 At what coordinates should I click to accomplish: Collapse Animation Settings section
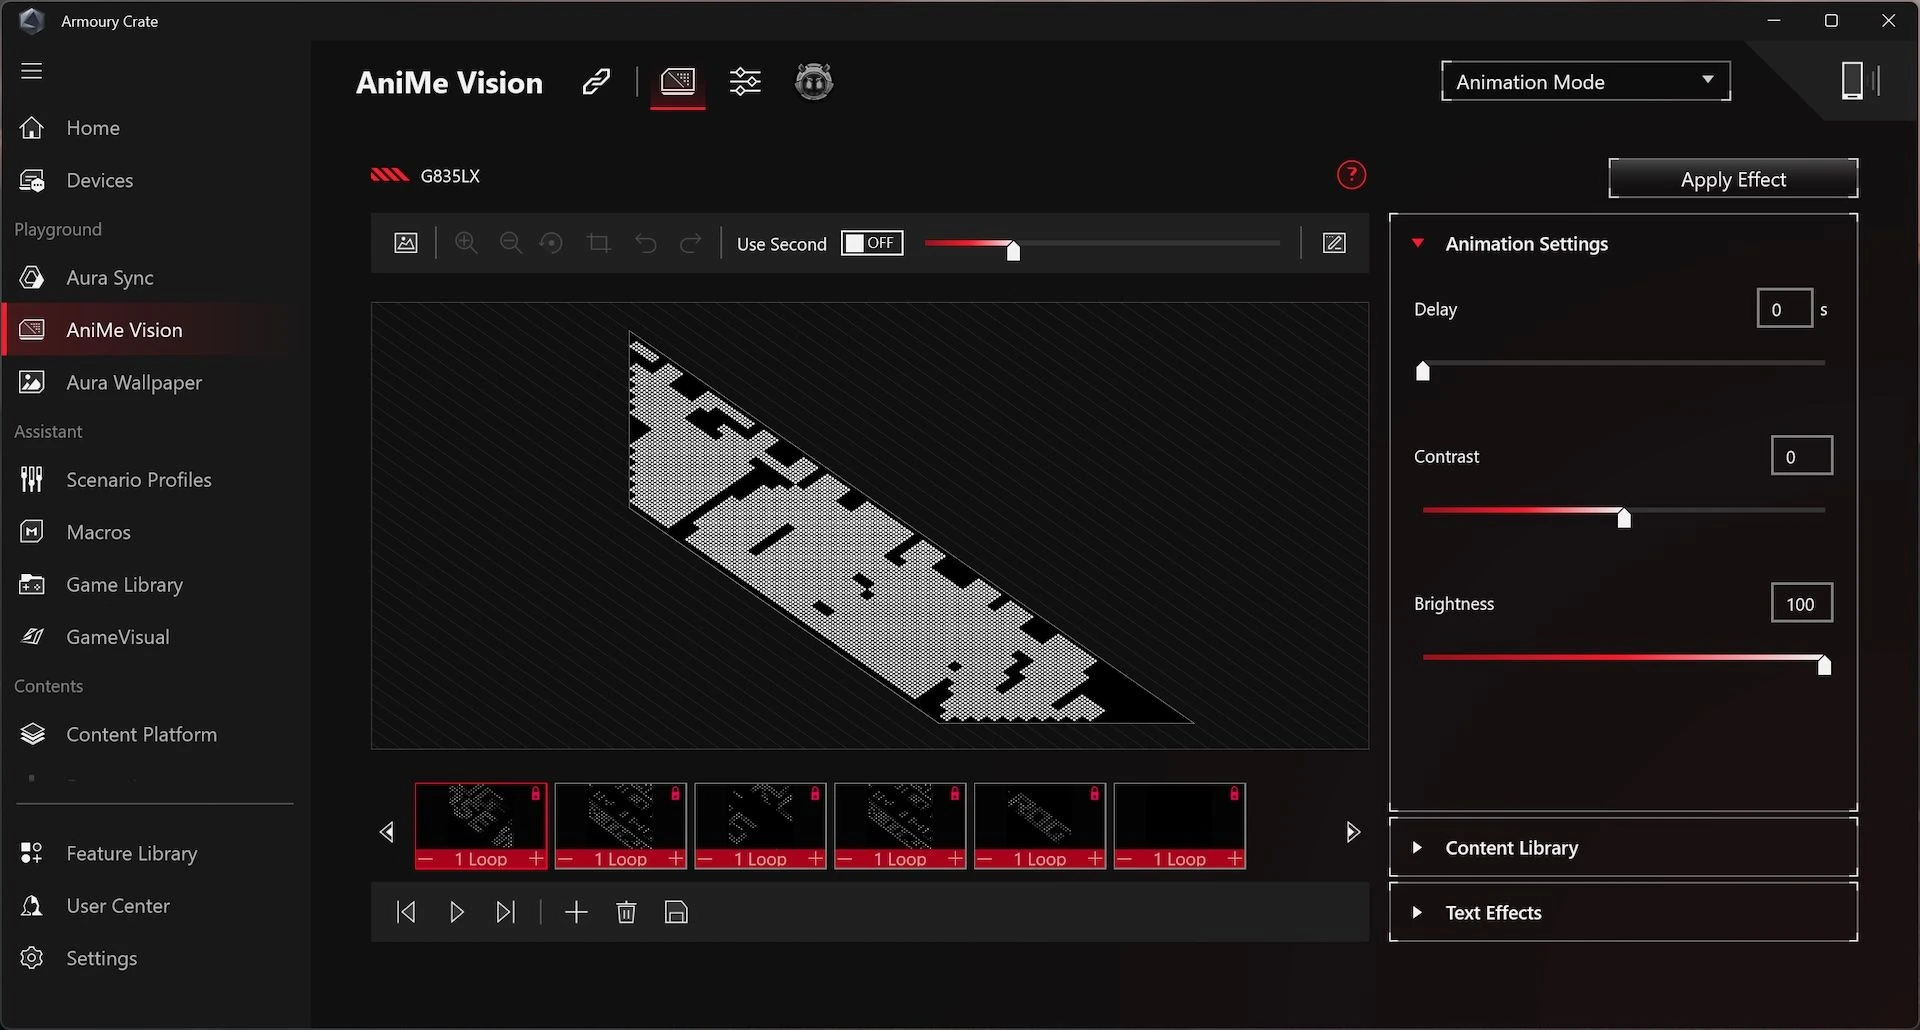1418,243
